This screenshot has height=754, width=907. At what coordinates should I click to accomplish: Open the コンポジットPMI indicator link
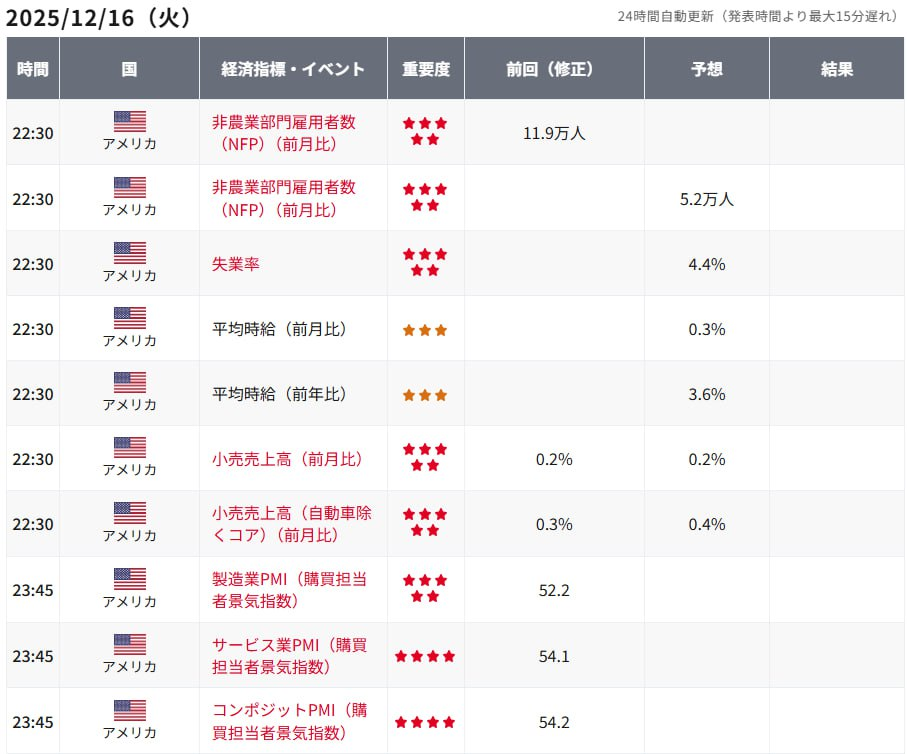pos(290,721)
